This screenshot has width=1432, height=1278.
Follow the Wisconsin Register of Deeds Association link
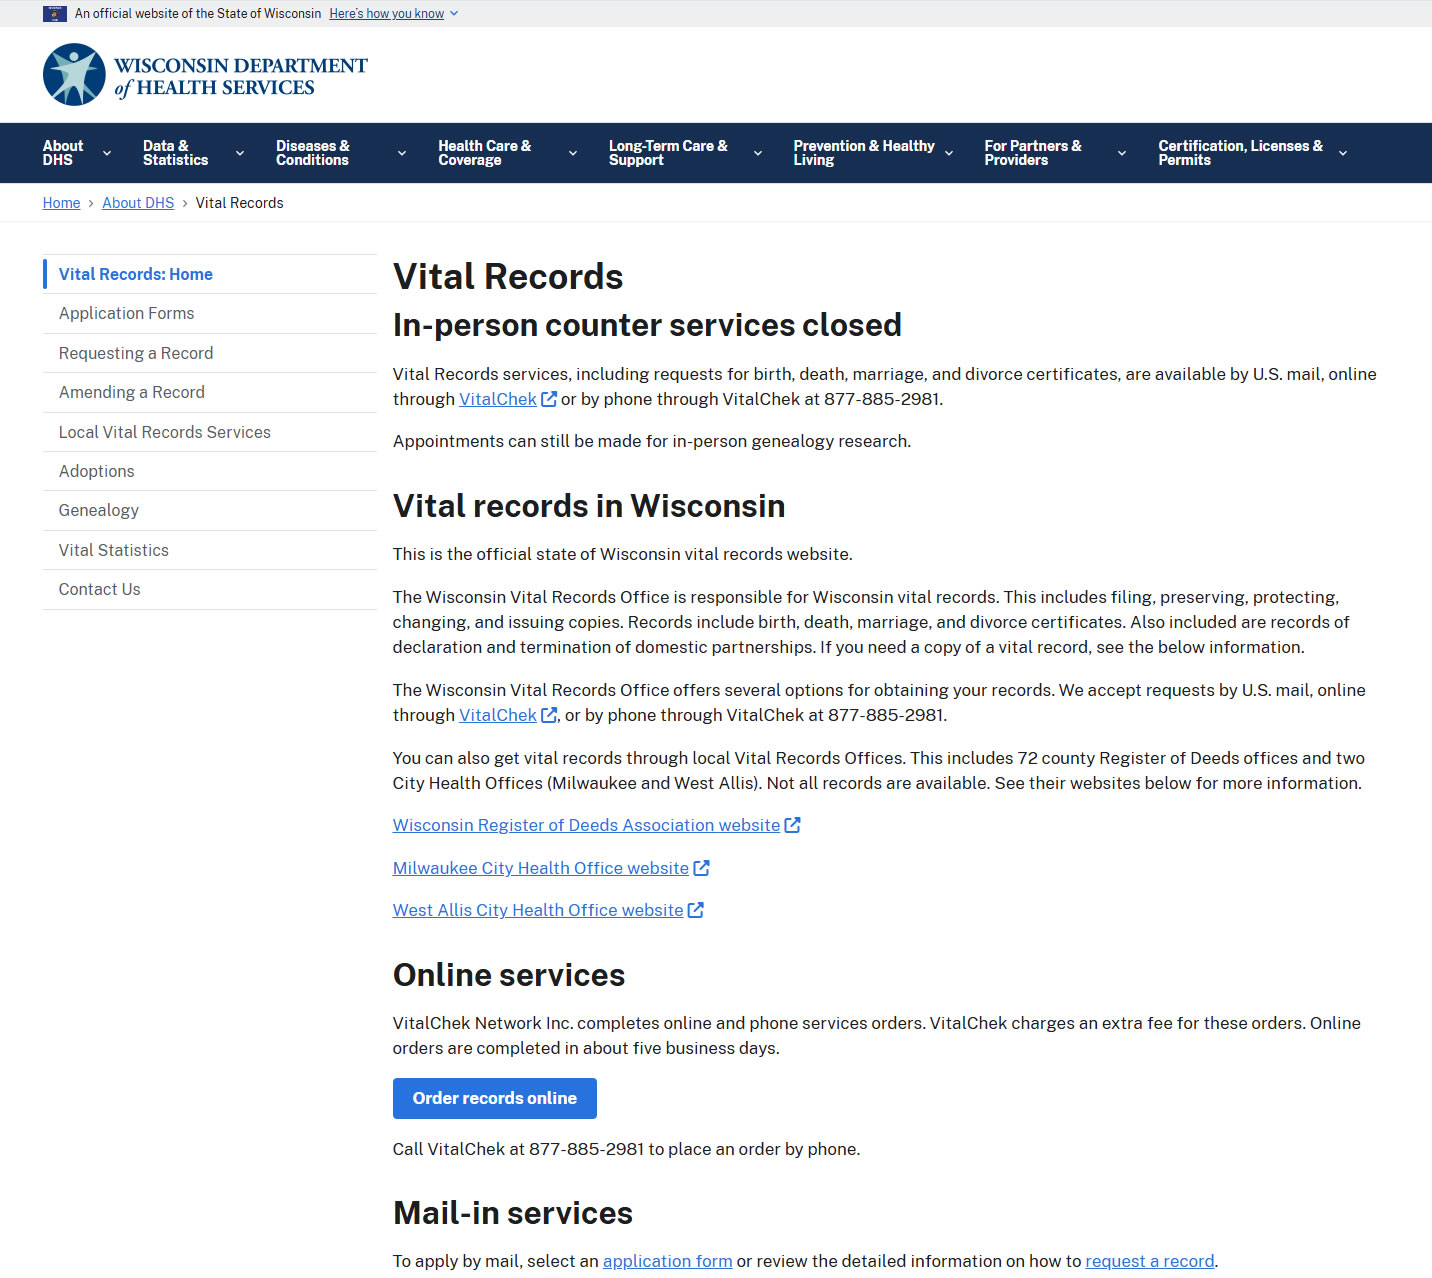point(586,825)
